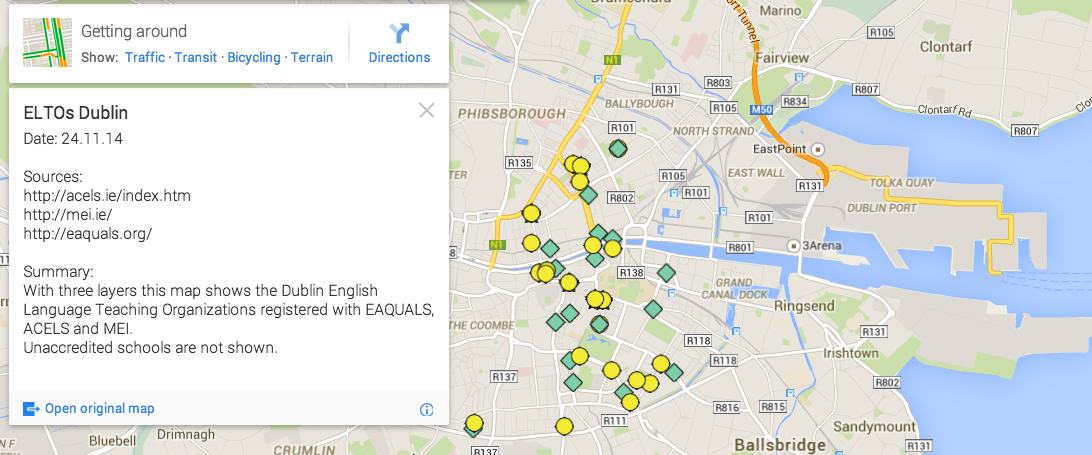Click the http://eaquals.org/ source text

point(88,234)
